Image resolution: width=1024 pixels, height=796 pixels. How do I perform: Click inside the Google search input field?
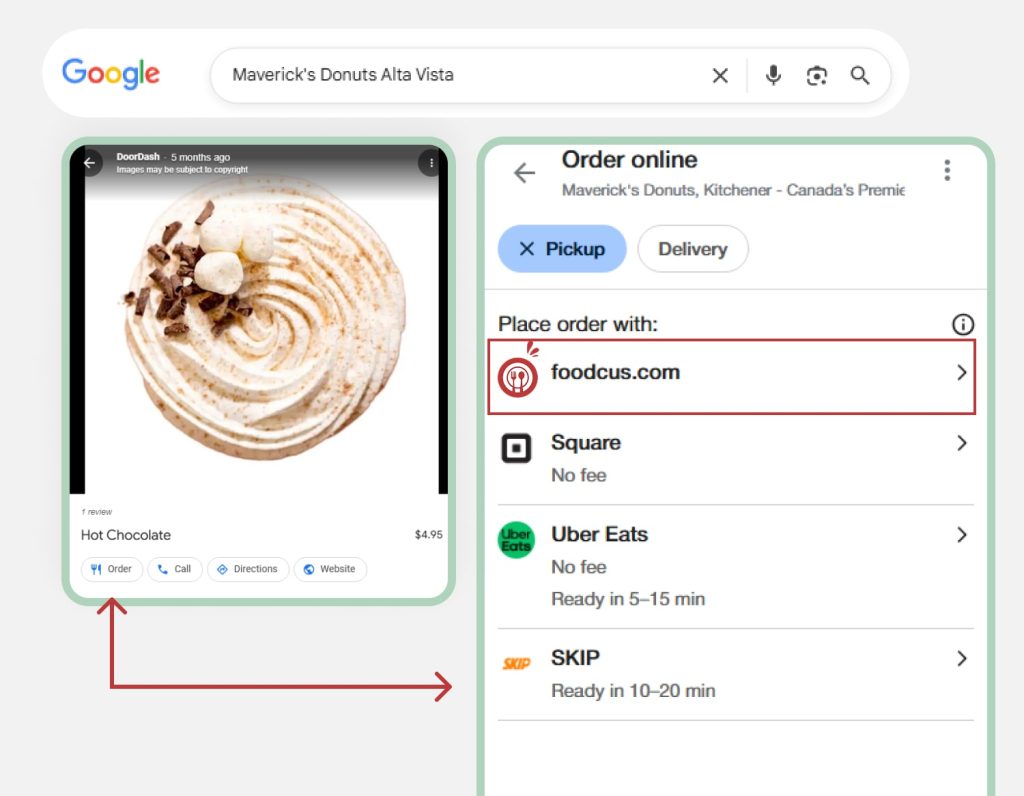[450, 75]
